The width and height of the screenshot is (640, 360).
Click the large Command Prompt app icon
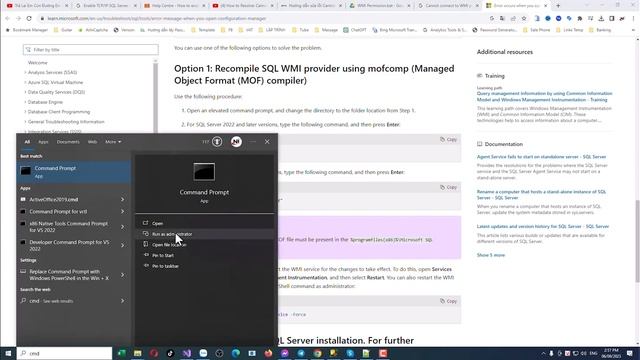(x=204, y=172)
